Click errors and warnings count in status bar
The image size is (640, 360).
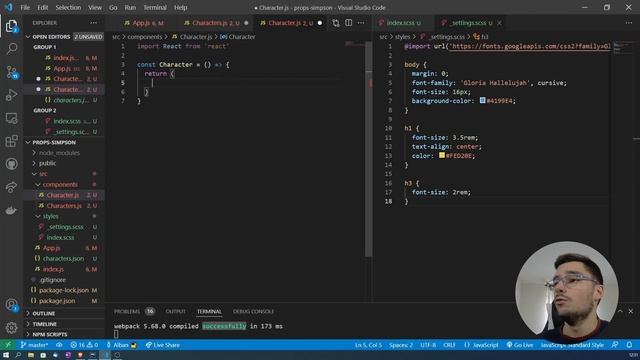pos(84,345)
